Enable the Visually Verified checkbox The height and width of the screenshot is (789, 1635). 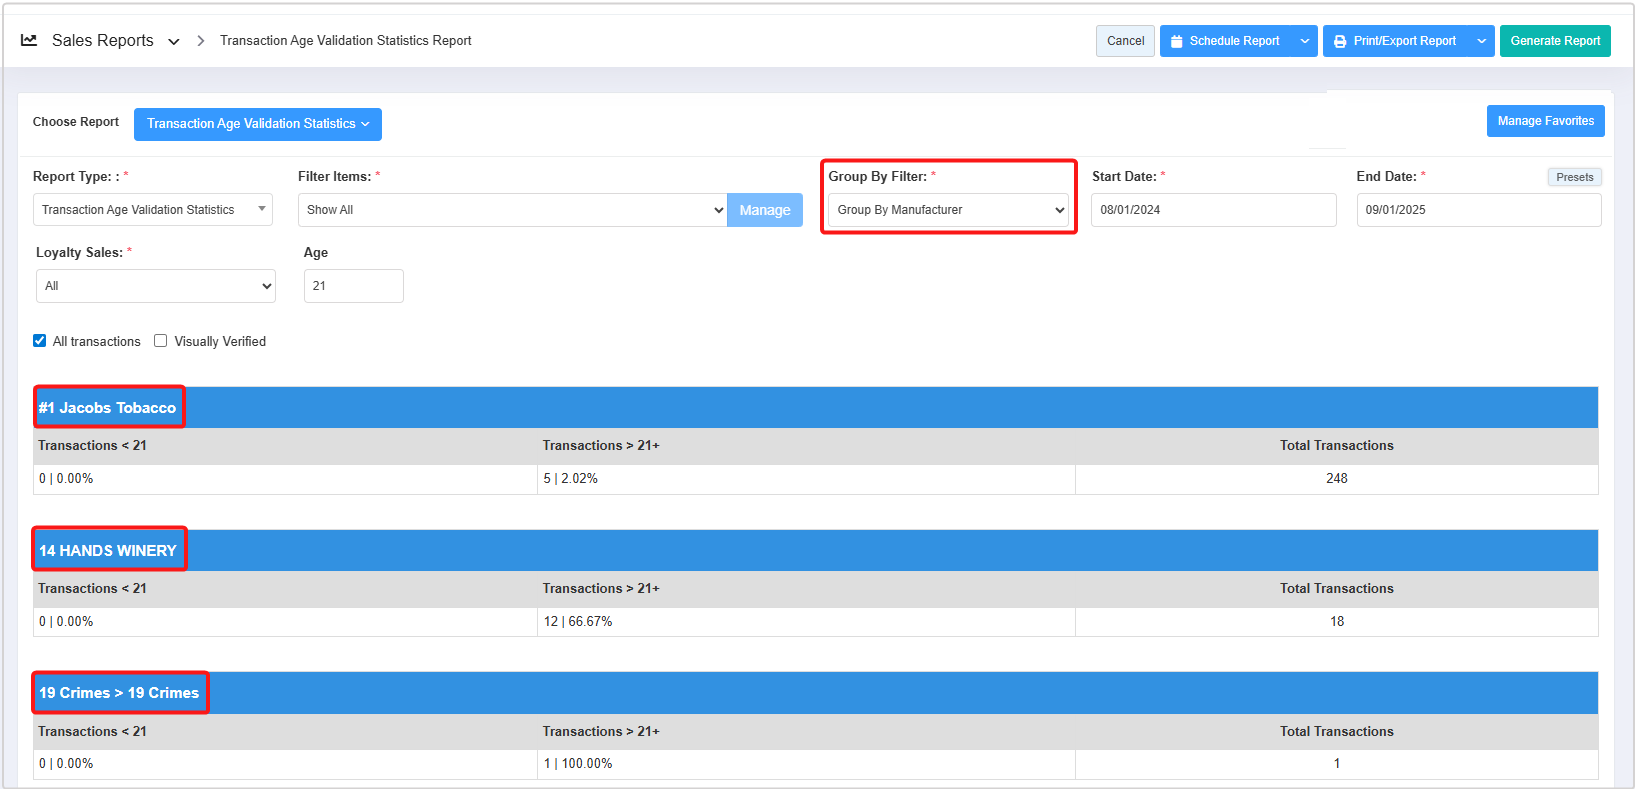160,341
